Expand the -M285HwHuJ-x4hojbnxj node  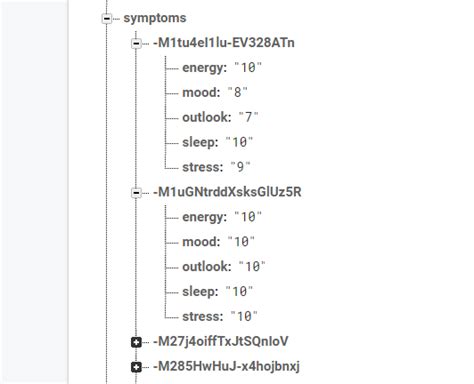(x=136, y=367)
